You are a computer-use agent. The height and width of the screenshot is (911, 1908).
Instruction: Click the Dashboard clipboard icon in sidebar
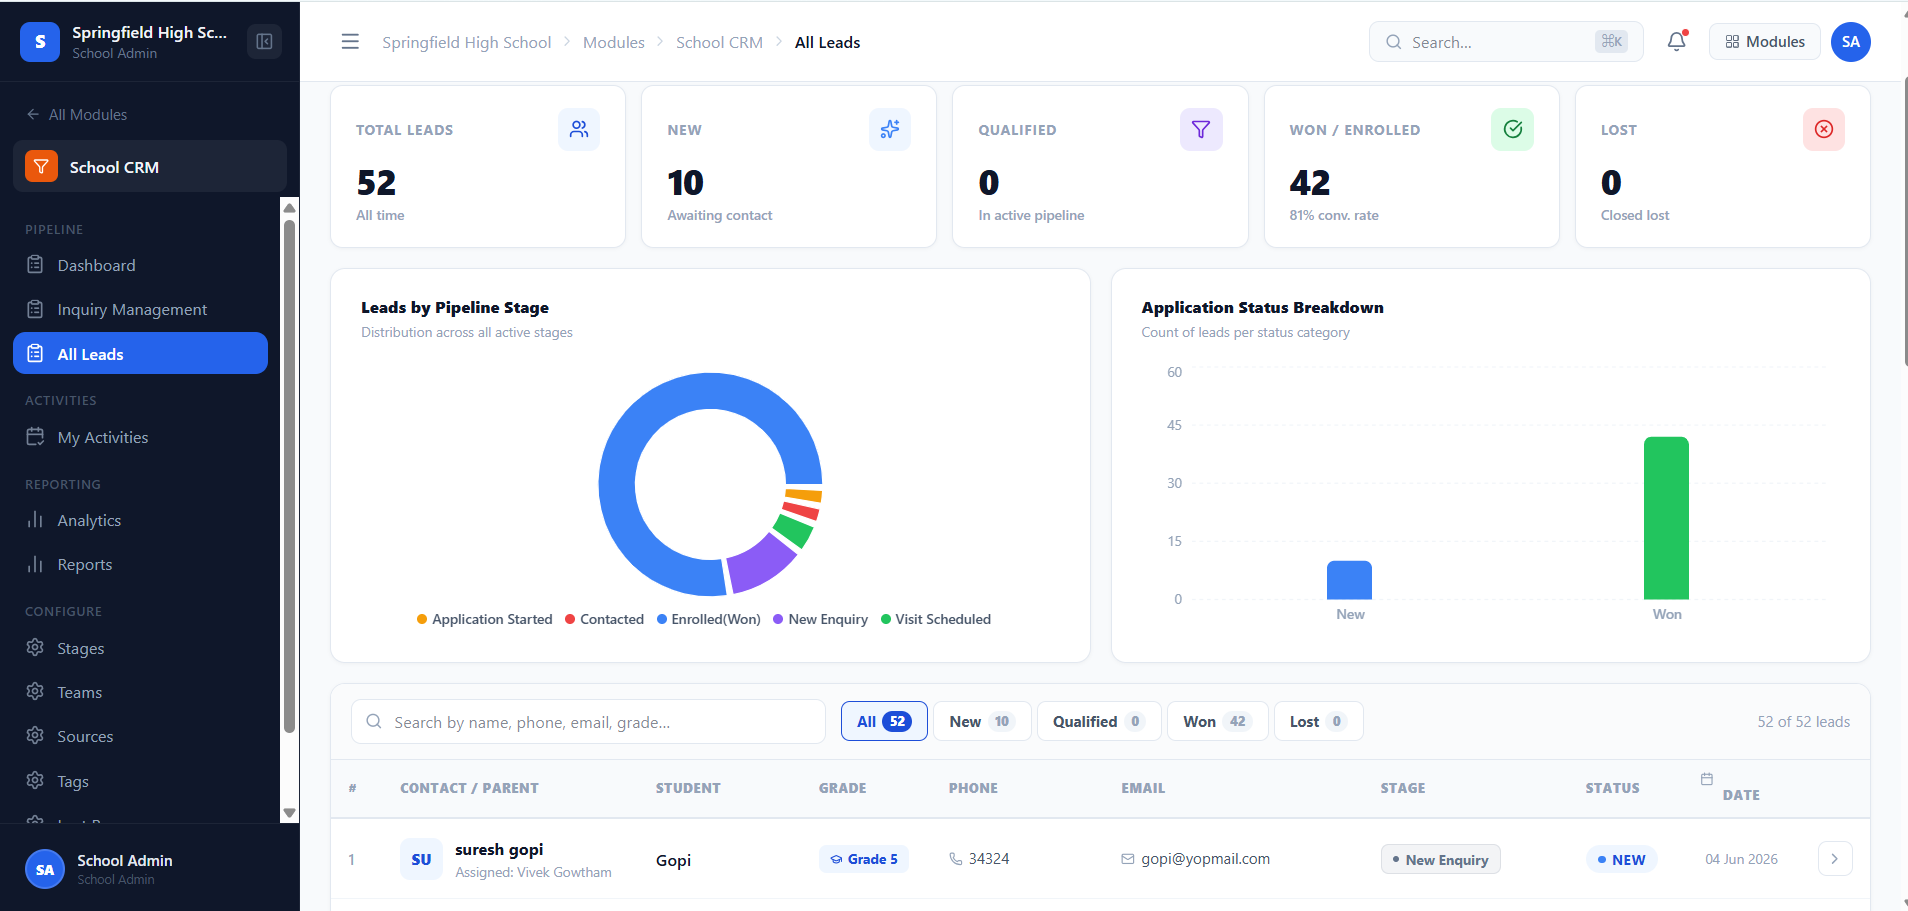pos(35,265)
